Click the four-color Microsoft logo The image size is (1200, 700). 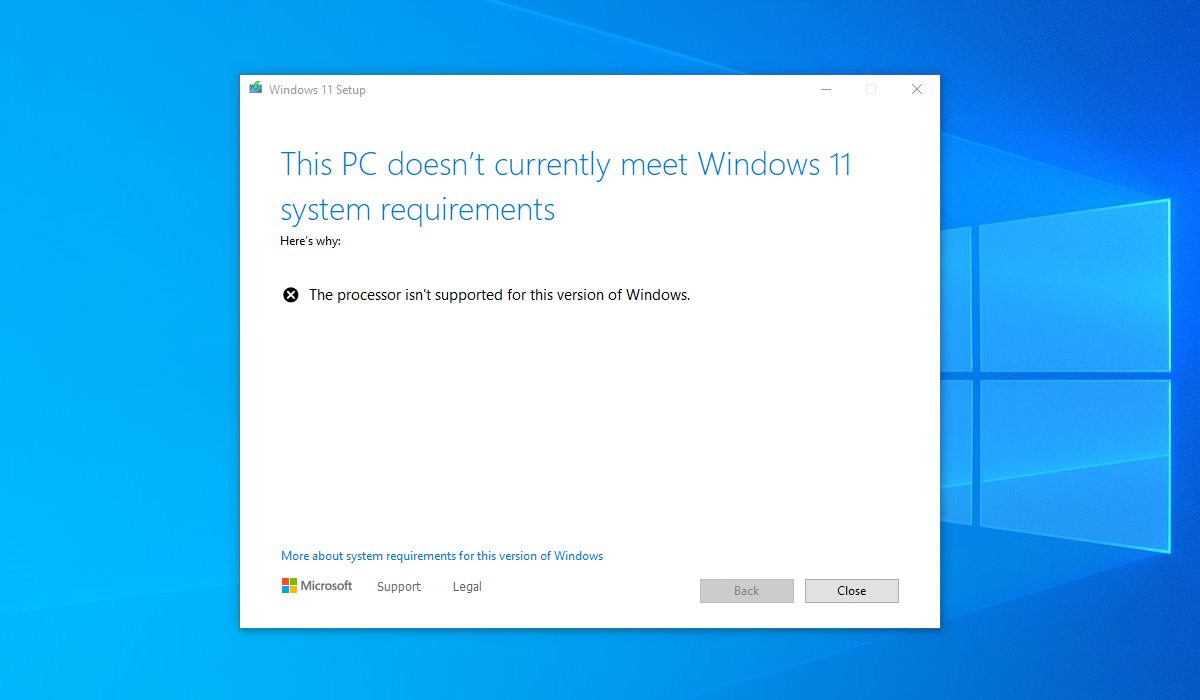pyautogui.click(x=289, y=586)
